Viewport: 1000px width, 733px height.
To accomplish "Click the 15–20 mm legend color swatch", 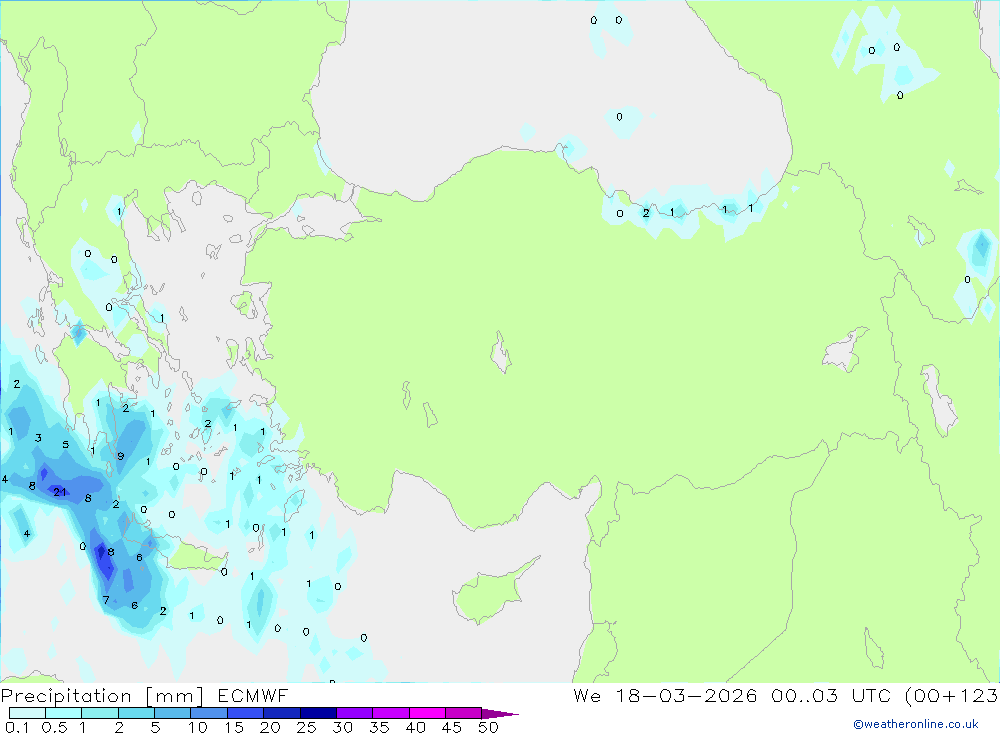I will coord(246,713).
